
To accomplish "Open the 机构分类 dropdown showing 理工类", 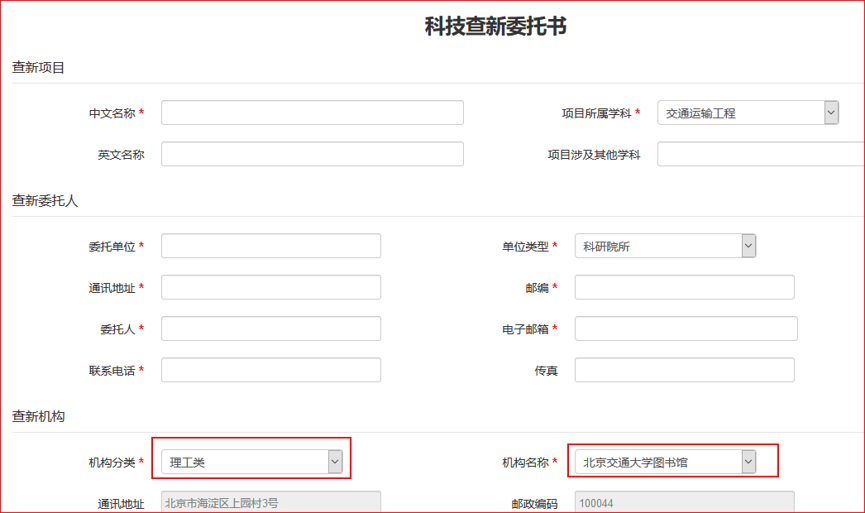I will pos(252,462).
